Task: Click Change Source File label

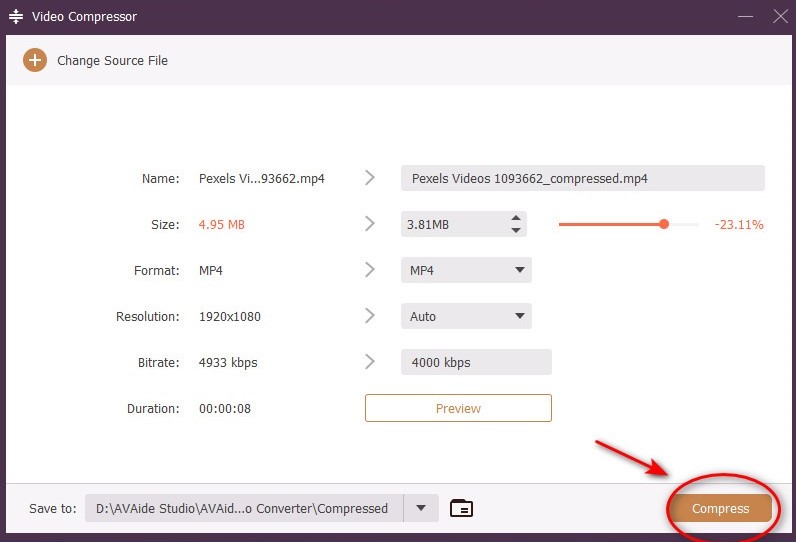Action: pos(112,61)
